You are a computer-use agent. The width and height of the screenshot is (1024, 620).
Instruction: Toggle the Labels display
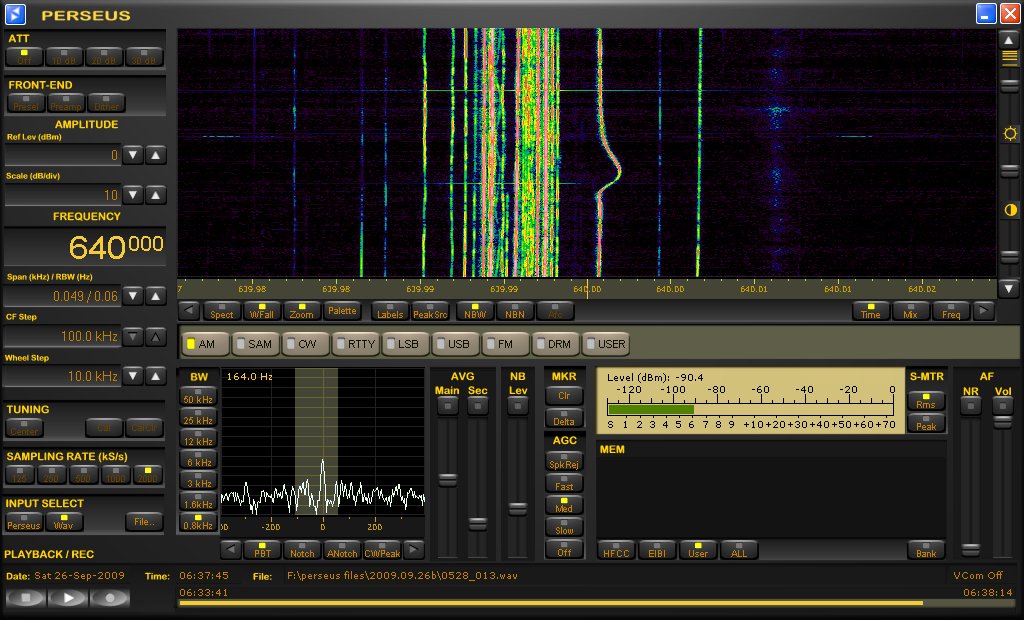390,311
